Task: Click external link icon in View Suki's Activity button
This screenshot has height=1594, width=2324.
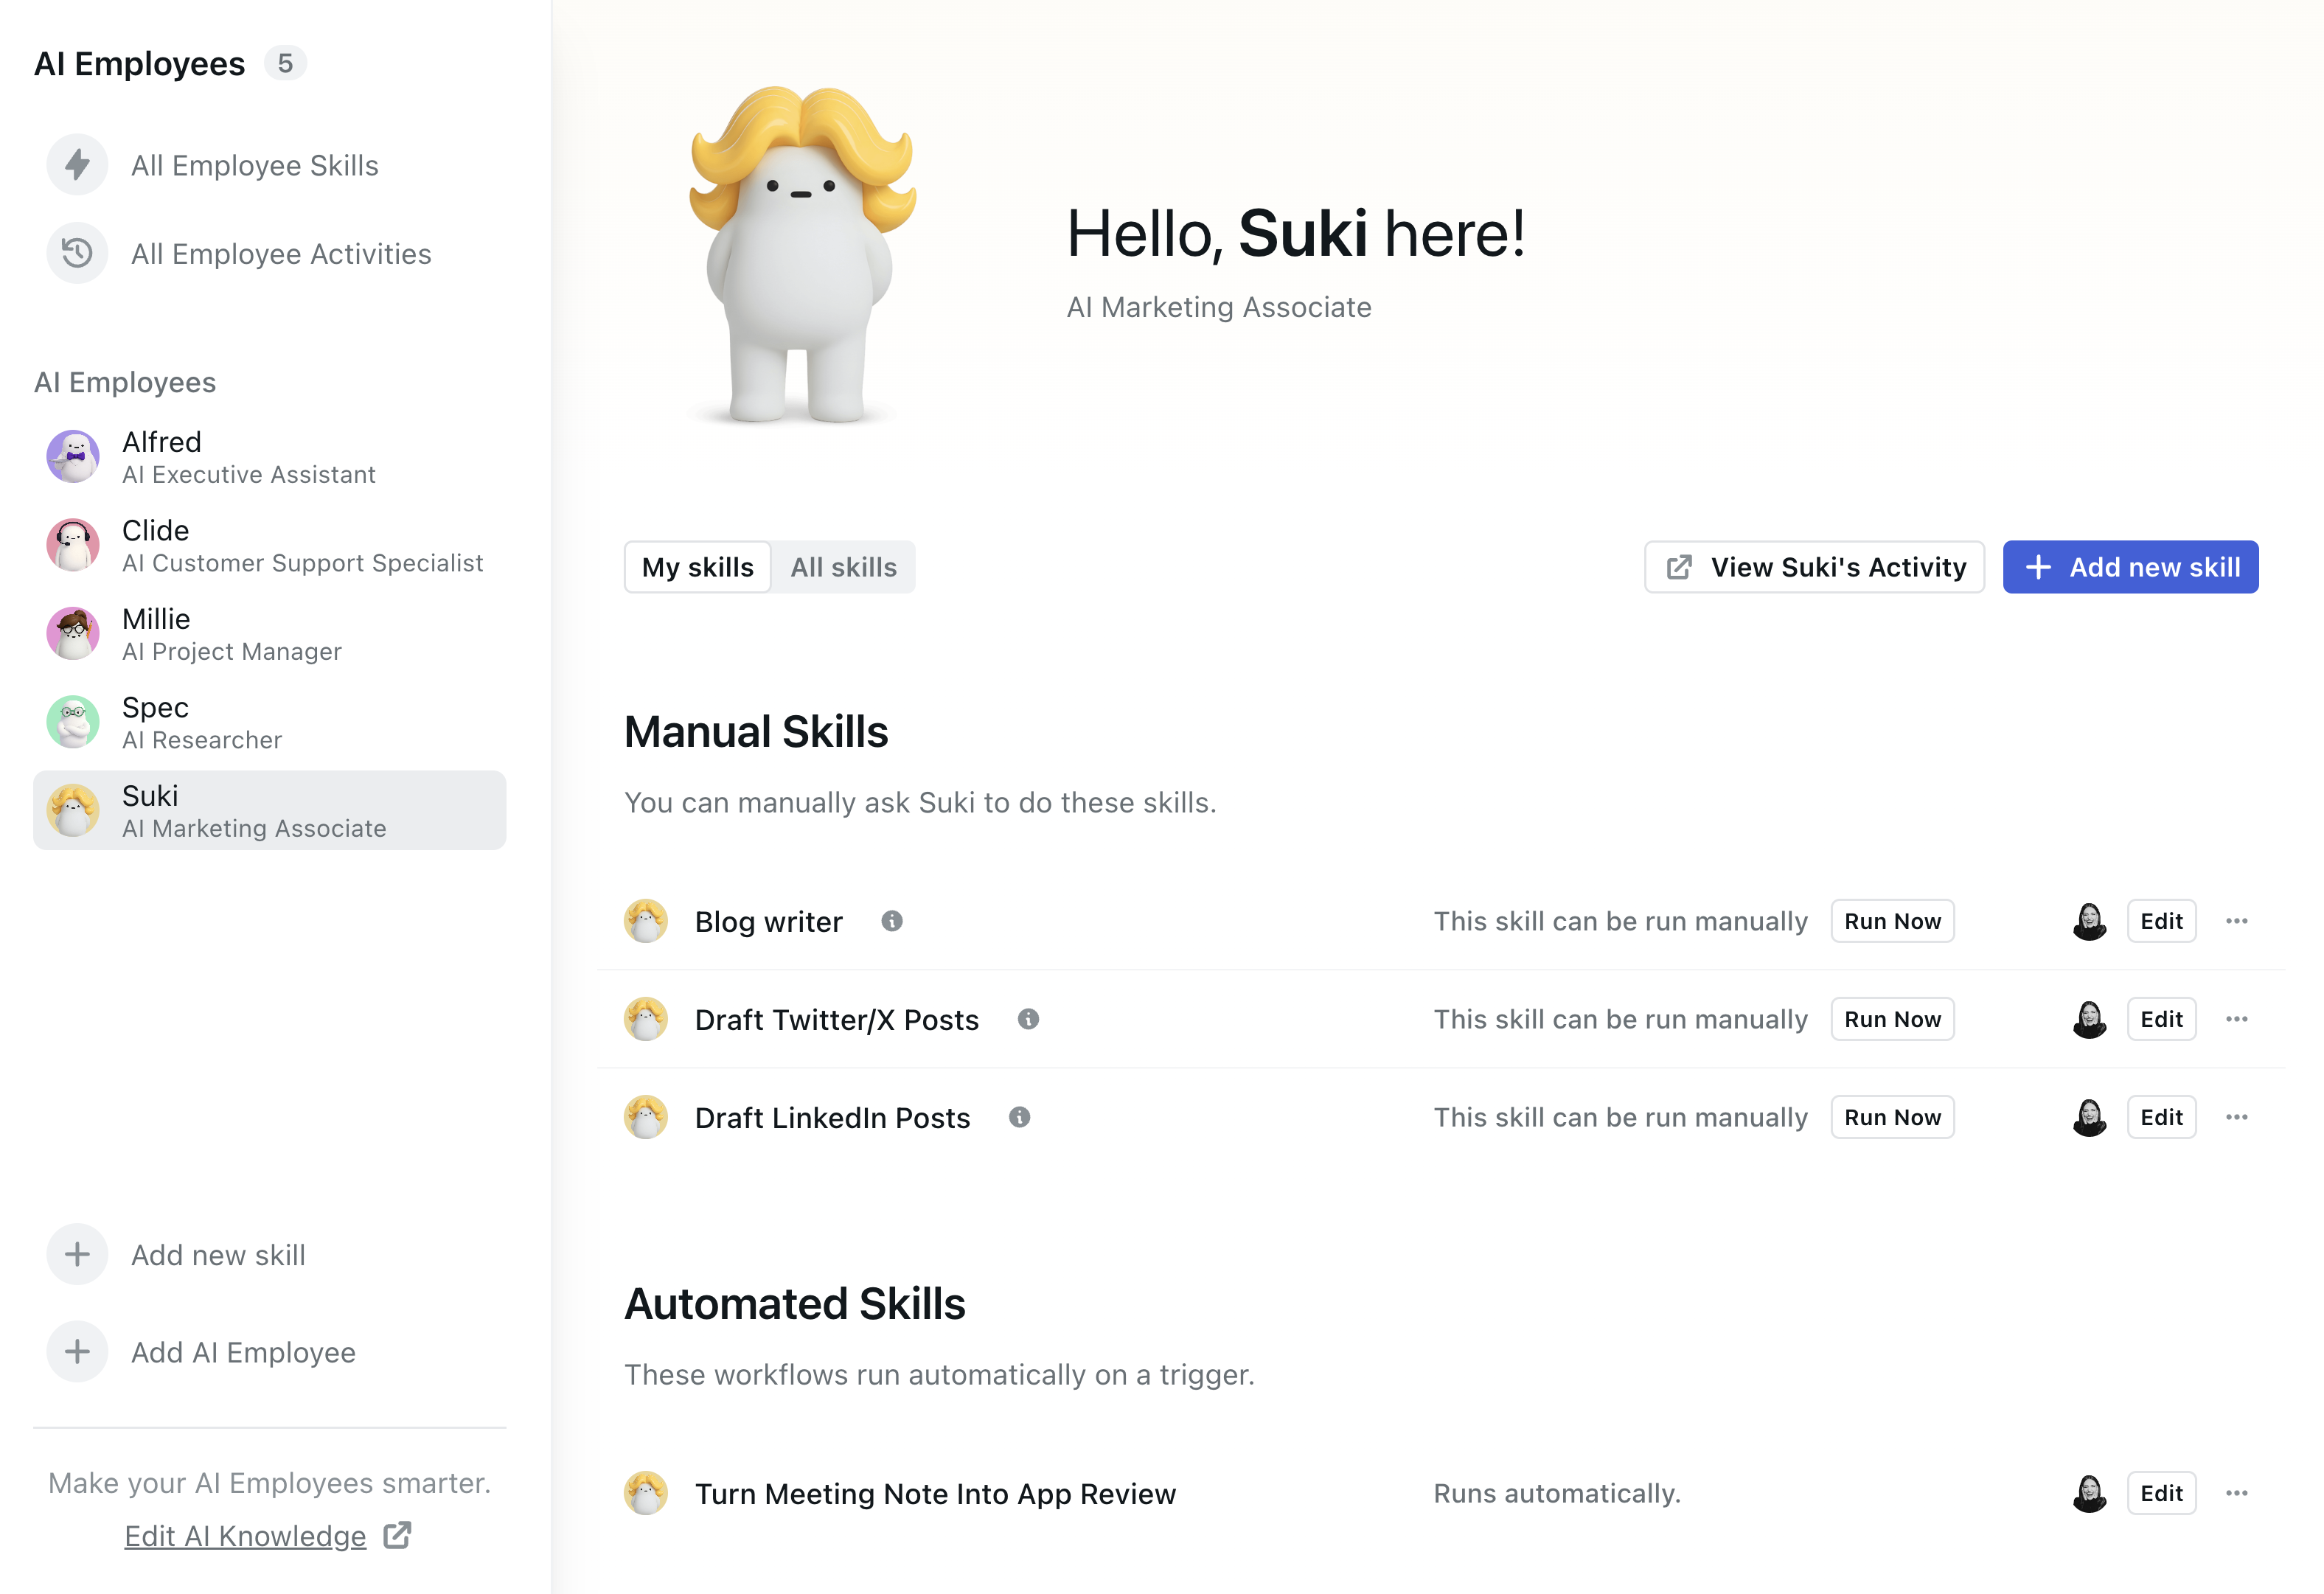Action: click(1679, 567)
